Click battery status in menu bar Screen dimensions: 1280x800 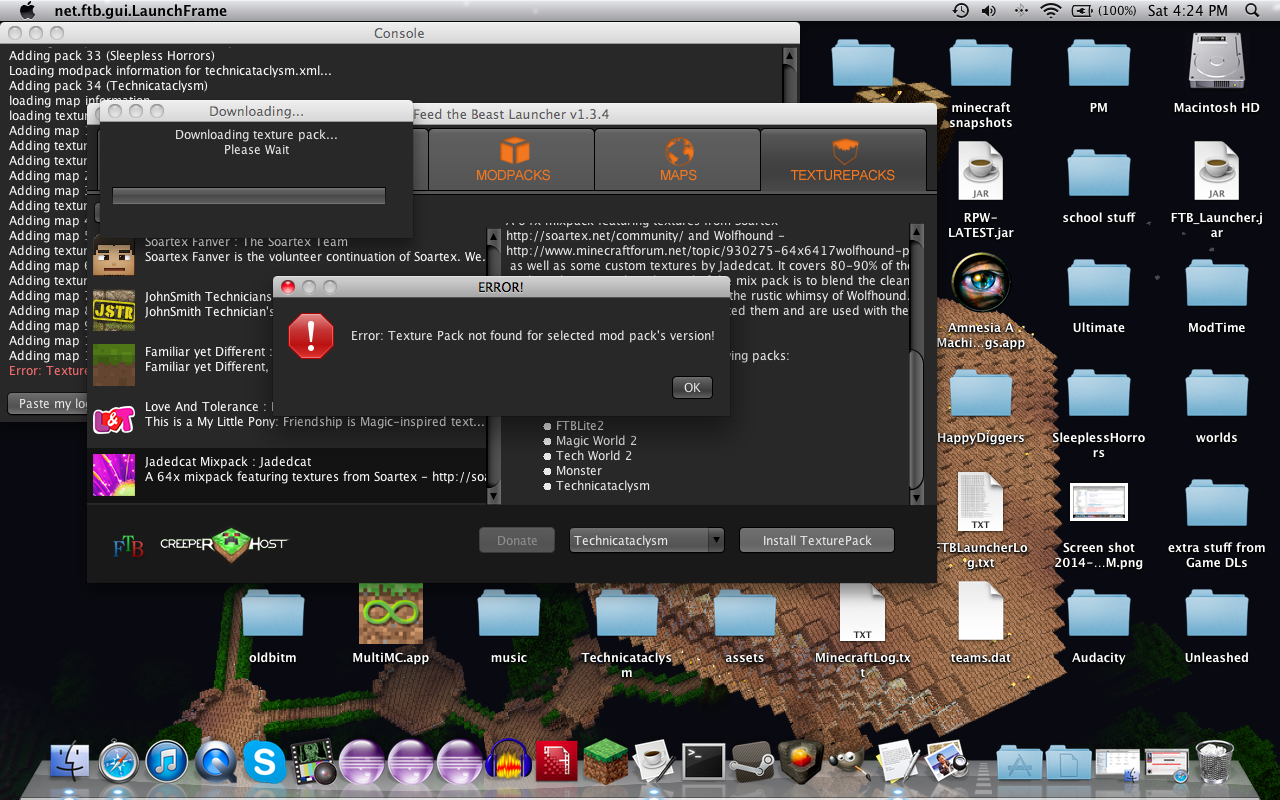[x=1104, y=11]
